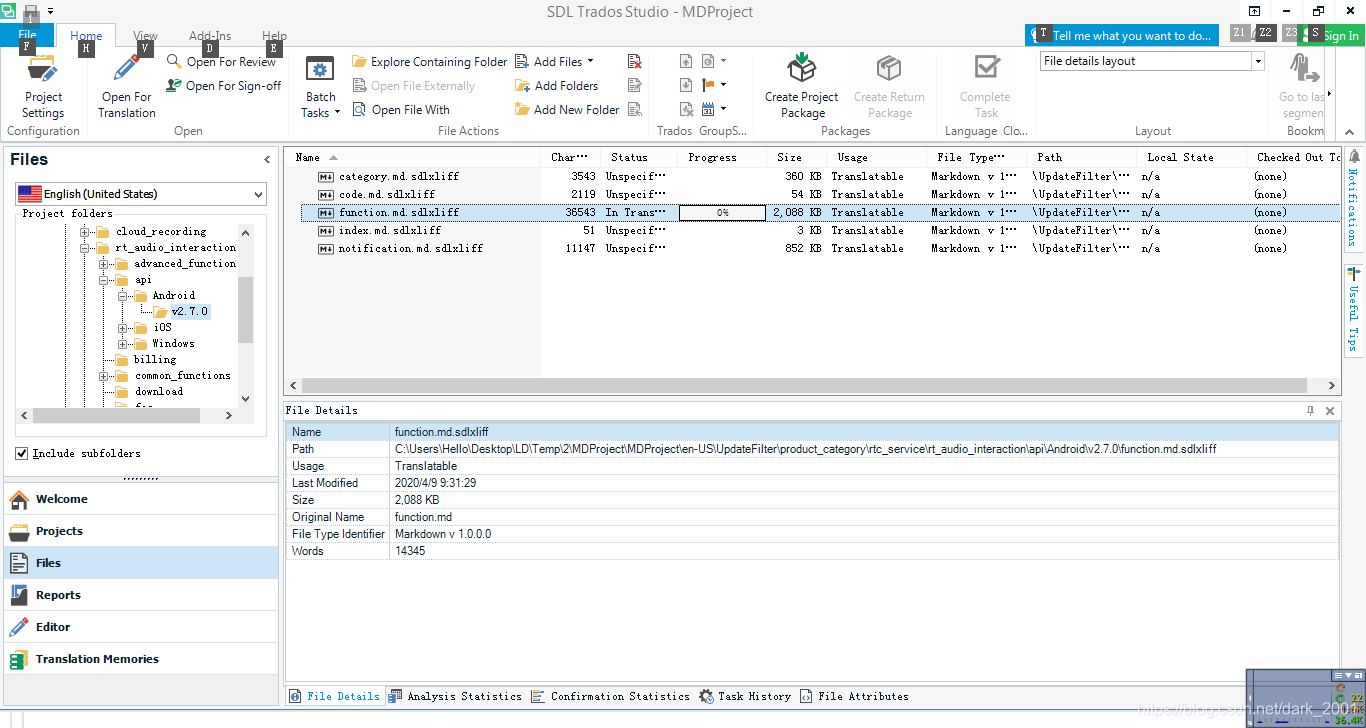Switch to the Projects view
1366x728 pixels.
140,531
